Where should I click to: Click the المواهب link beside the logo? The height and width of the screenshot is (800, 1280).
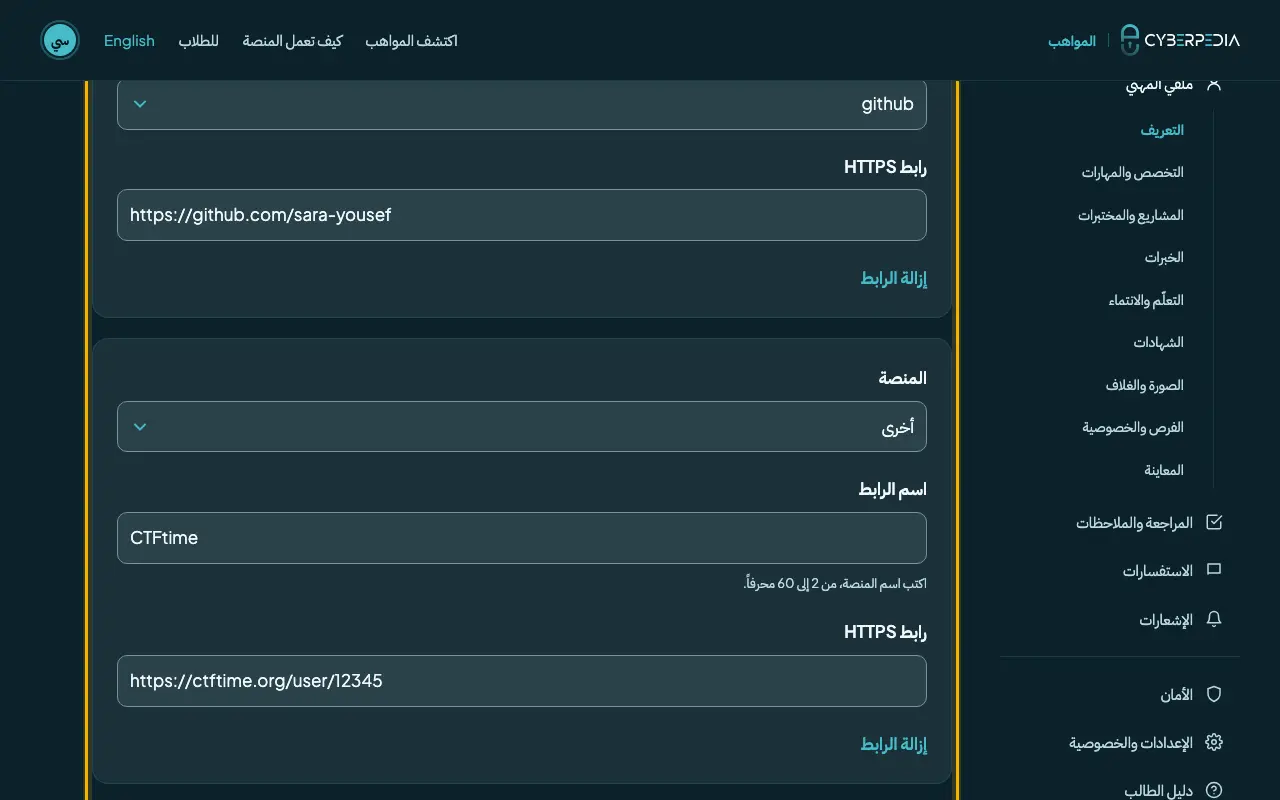[1072, 41]
